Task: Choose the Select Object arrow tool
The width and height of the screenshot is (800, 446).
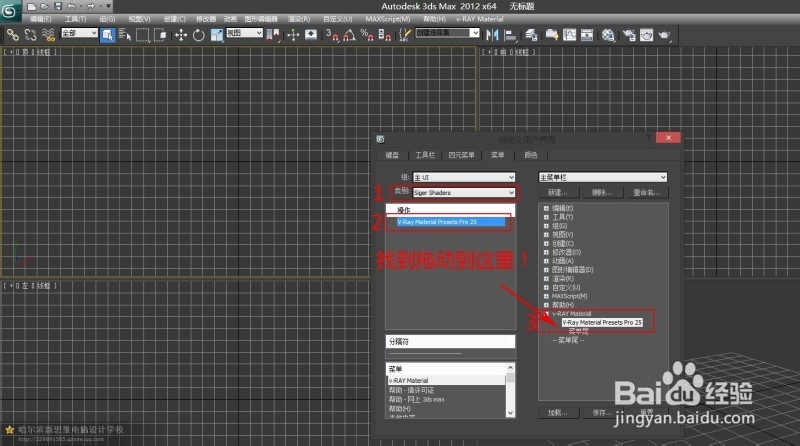Action: coord(109,34)
